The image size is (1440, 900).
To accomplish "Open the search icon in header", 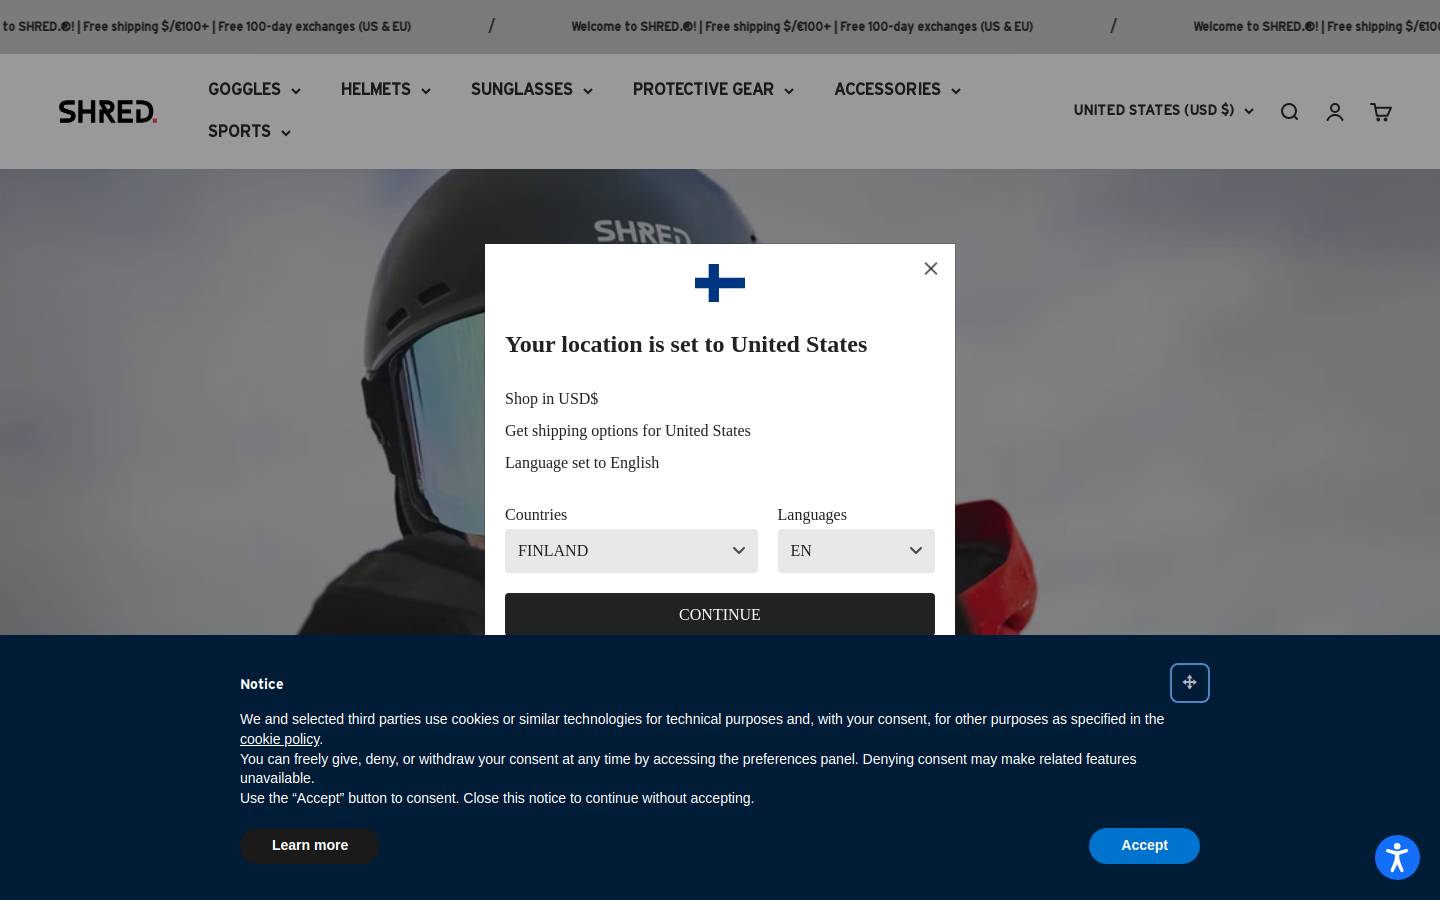I will pyautogui.click(x=1289, y=112).
